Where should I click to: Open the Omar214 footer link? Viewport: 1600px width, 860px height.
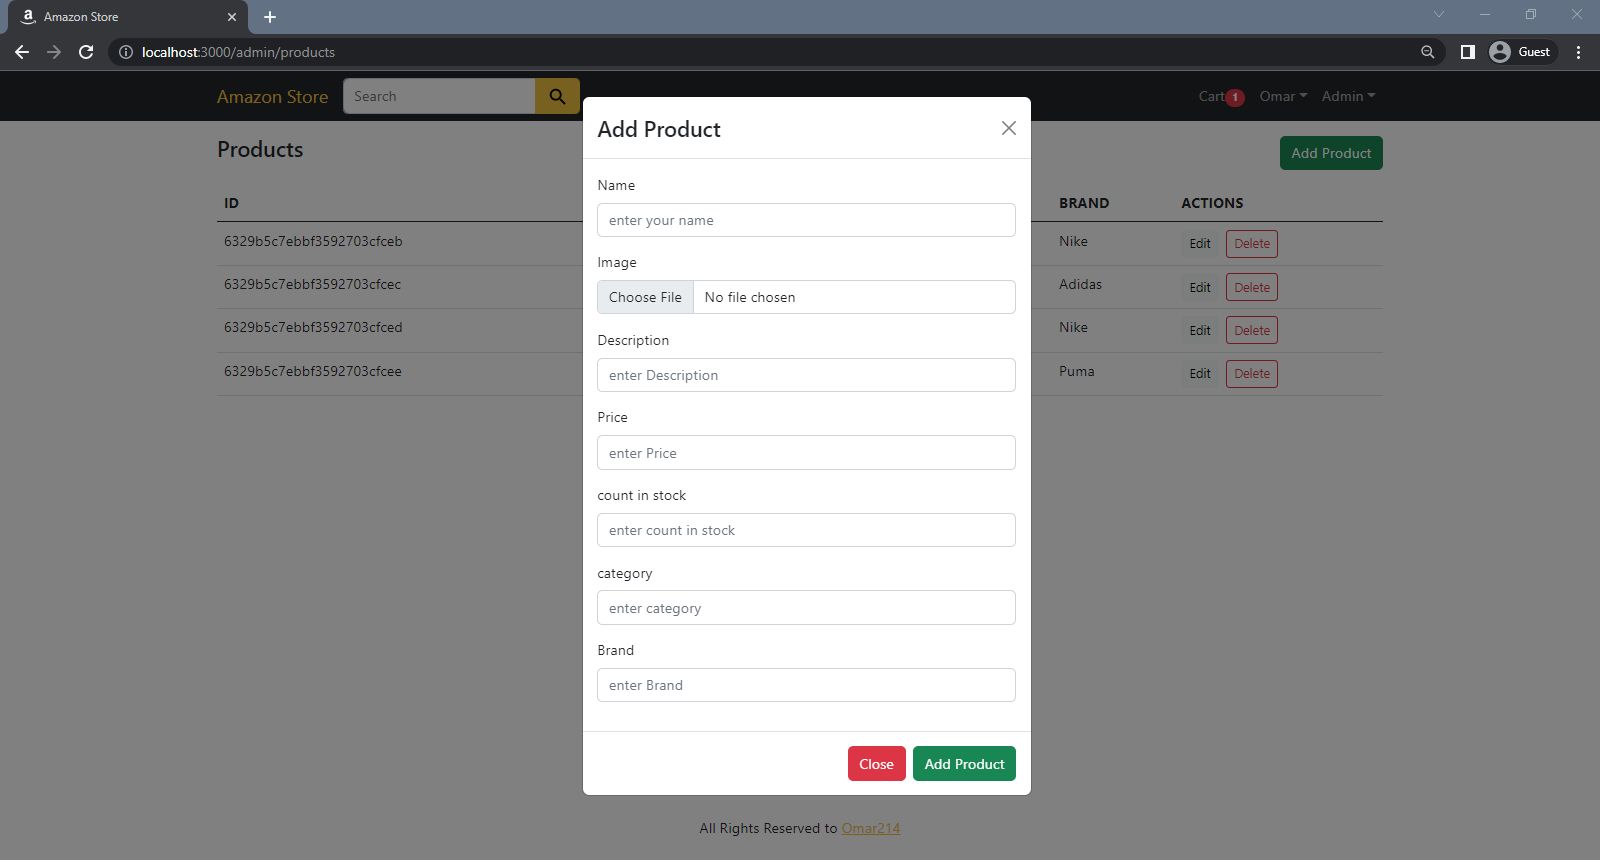(x=870, y=828)
